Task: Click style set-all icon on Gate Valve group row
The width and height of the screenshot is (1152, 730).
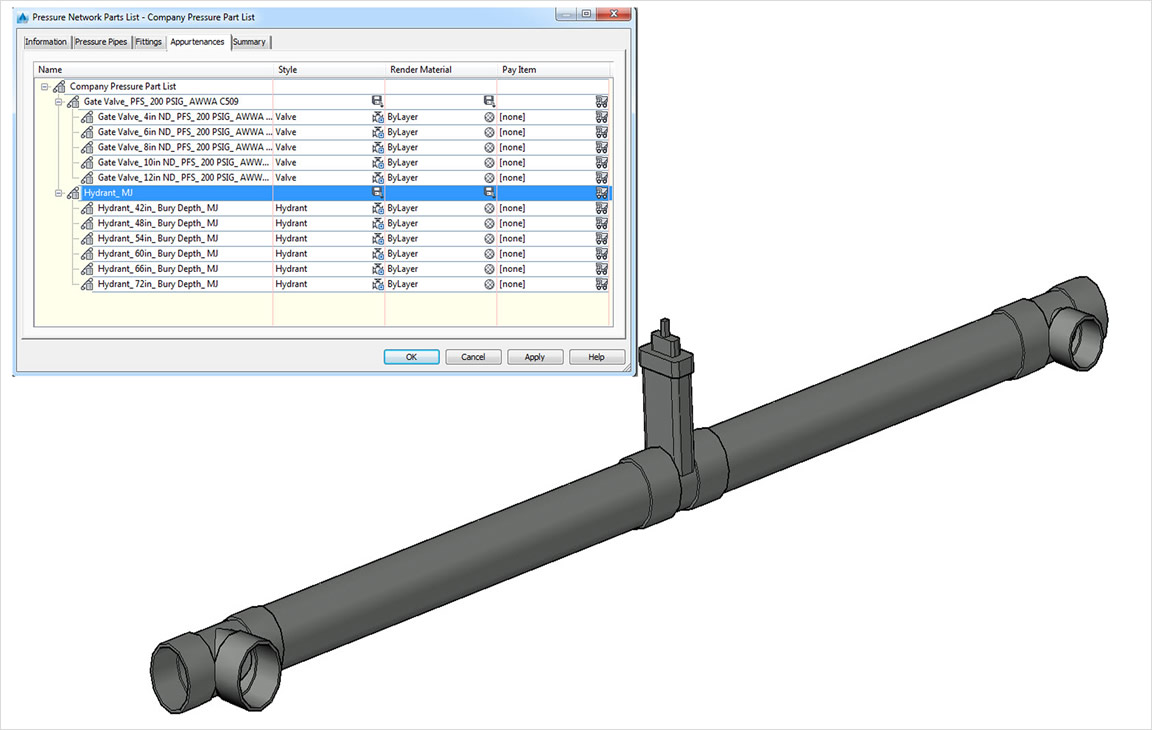Action: pyautogui.click(x=378, y=101)
